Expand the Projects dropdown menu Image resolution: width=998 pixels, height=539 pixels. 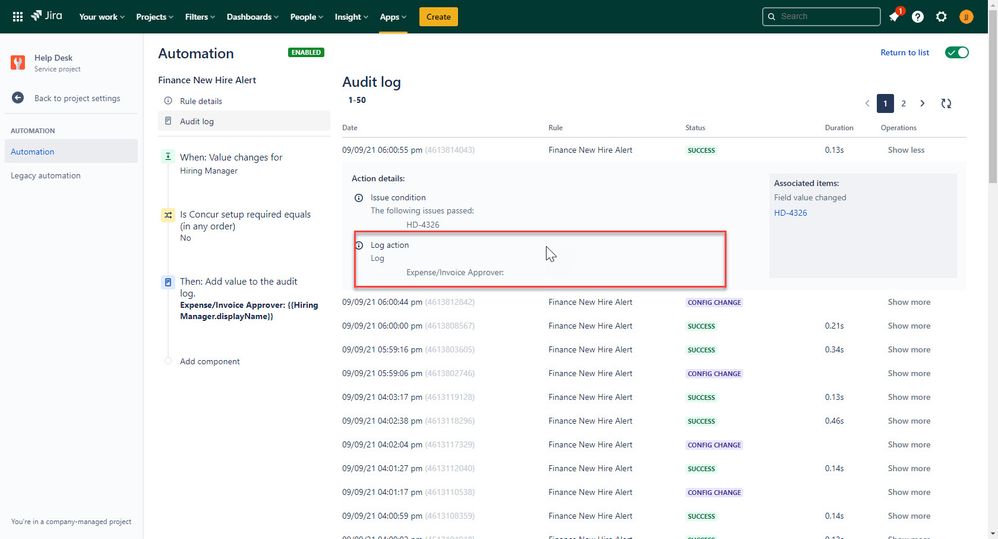point(155,17)
